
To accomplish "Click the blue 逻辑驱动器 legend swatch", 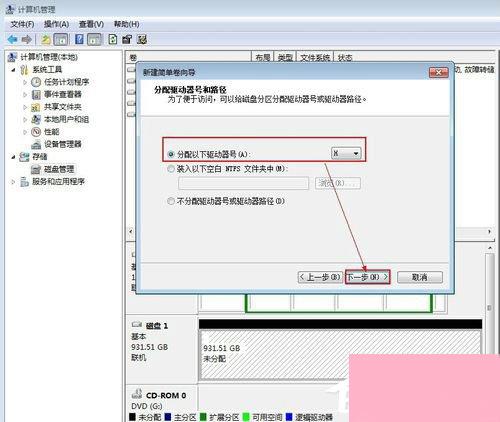I will 289,417.
